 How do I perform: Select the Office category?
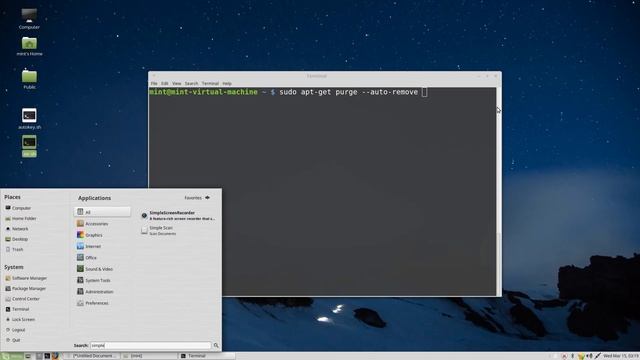pos(87,258)
